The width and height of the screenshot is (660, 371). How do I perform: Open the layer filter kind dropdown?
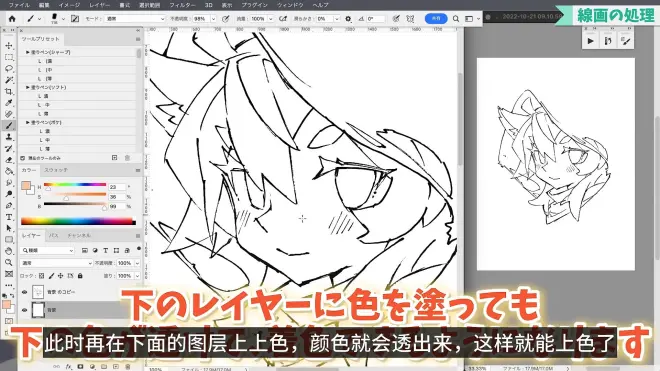pyautogui.click(x=47, y=250)
